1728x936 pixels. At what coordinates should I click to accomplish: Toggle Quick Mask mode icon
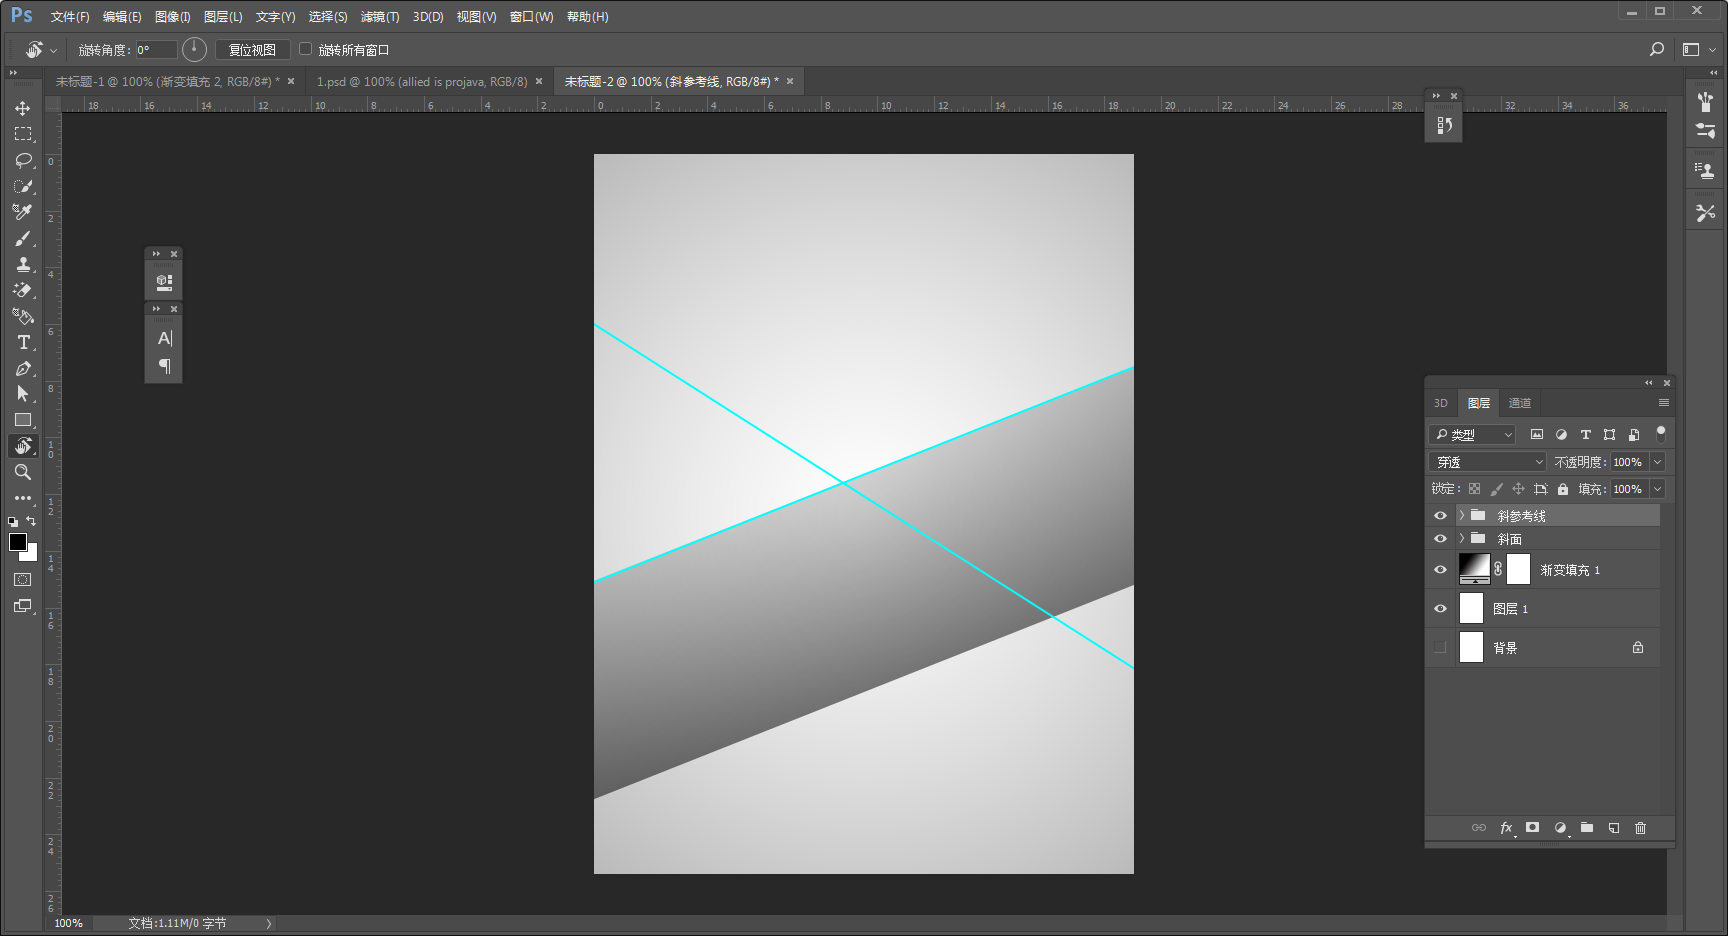click(x=23, y=580)
